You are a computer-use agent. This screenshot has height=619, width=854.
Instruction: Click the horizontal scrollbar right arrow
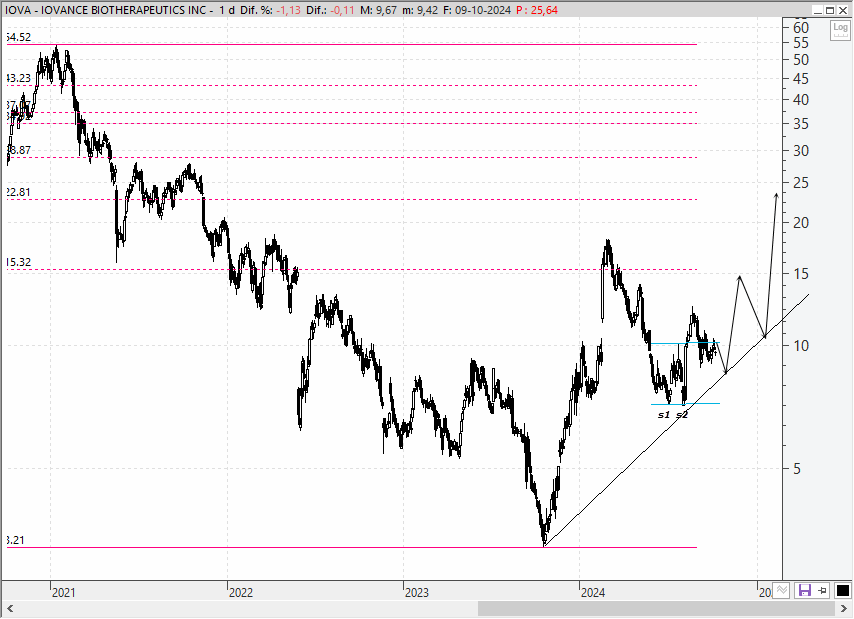pos(844,608)
